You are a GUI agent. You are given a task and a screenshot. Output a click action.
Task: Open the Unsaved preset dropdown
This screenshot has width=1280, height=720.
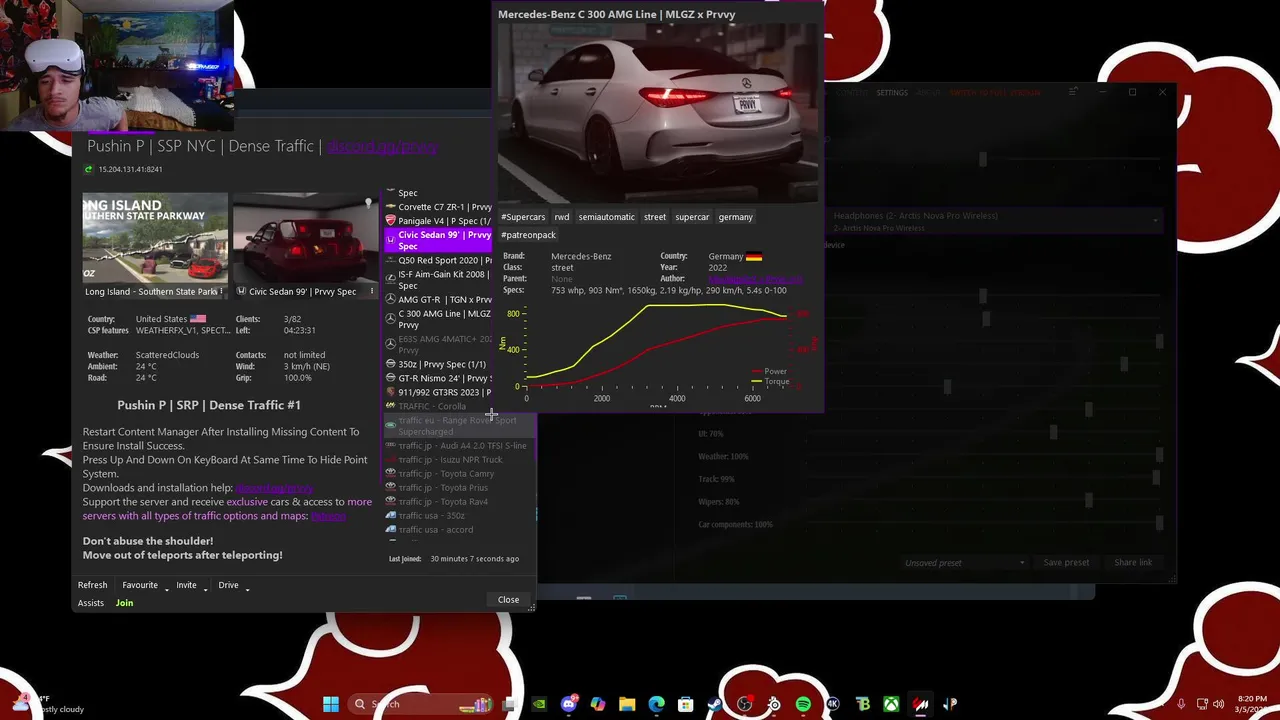point(965,563)
